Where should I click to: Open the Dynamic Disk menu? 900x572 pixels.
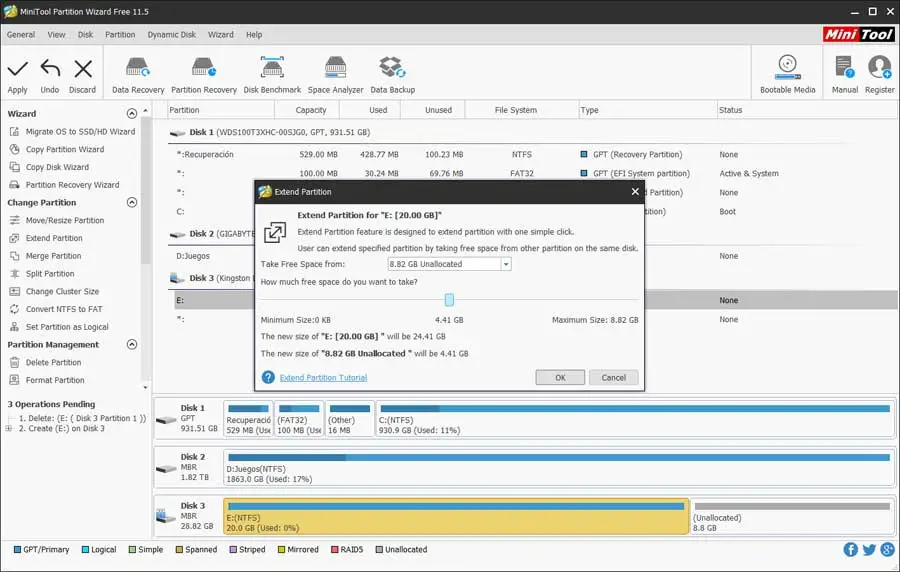172,34
